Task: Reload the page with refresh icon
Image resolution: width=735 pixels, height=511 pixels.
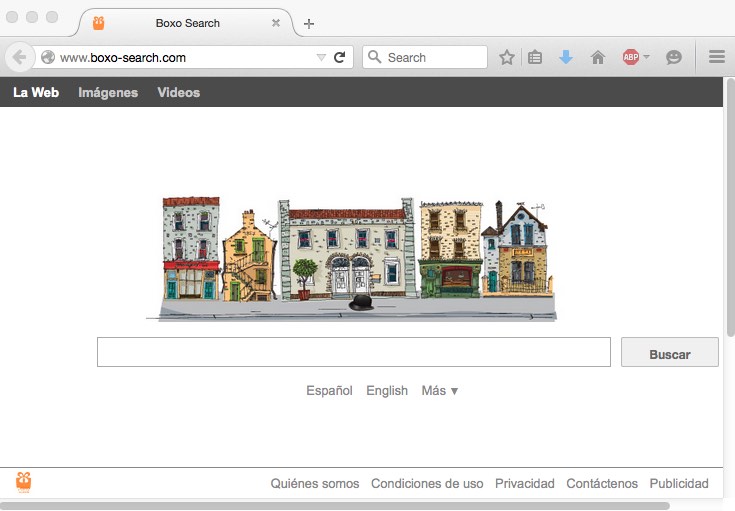Action: (340, 58)
